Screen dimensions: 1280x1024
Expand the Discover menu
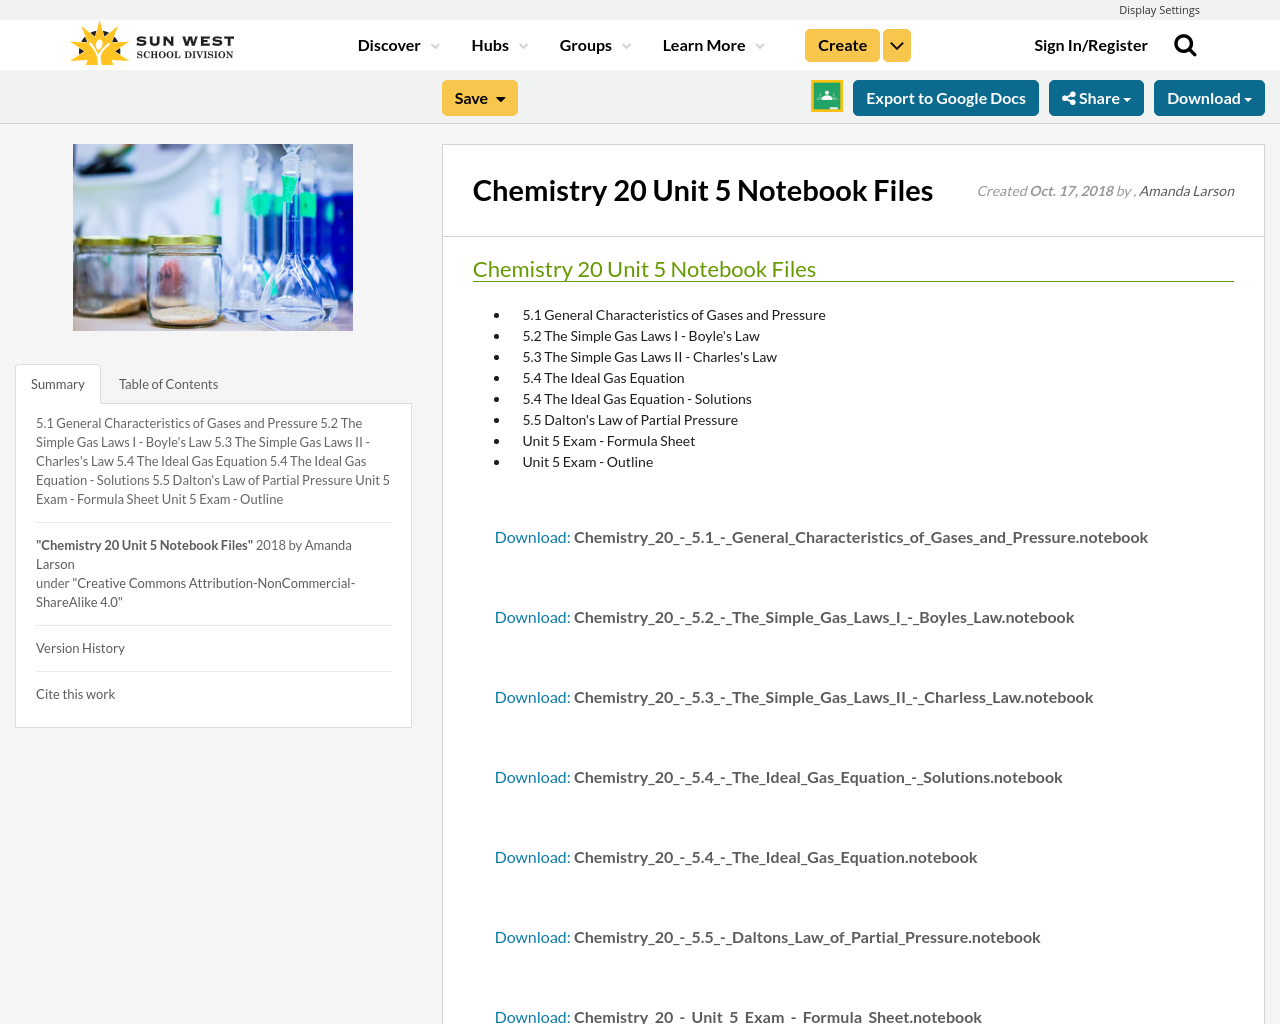(x=390, y=44)
